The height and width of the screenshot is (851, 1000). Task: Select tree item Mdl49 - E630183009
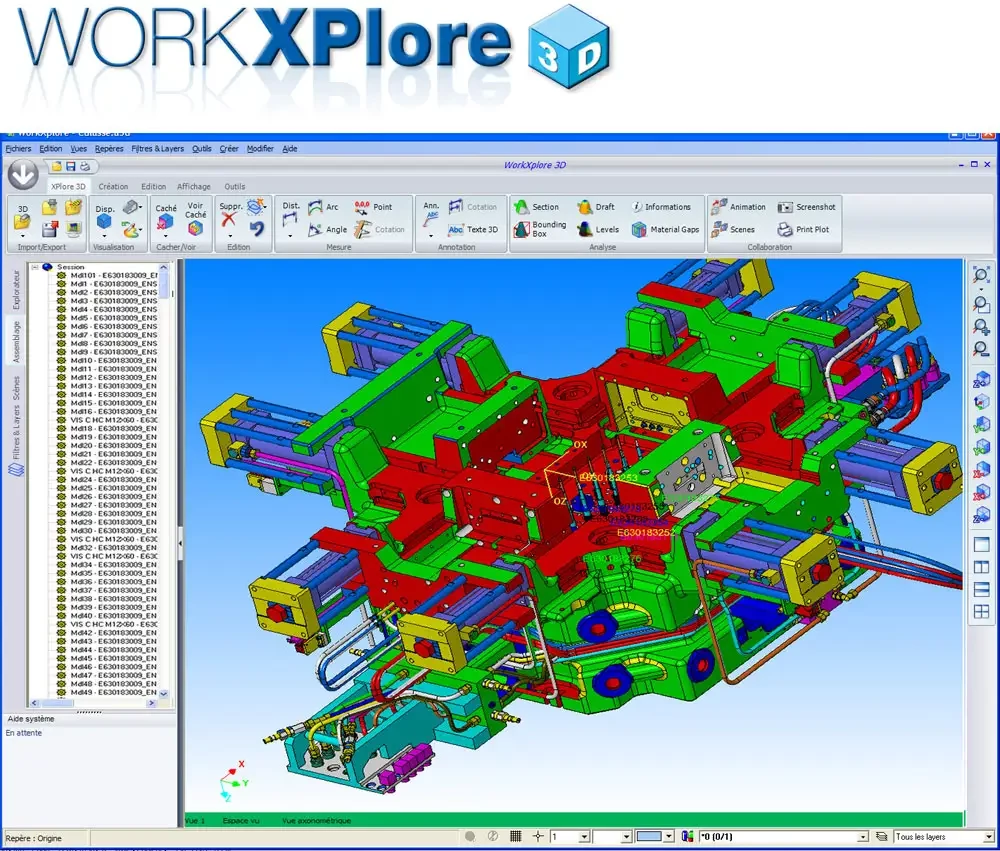(x=113, y=692)
